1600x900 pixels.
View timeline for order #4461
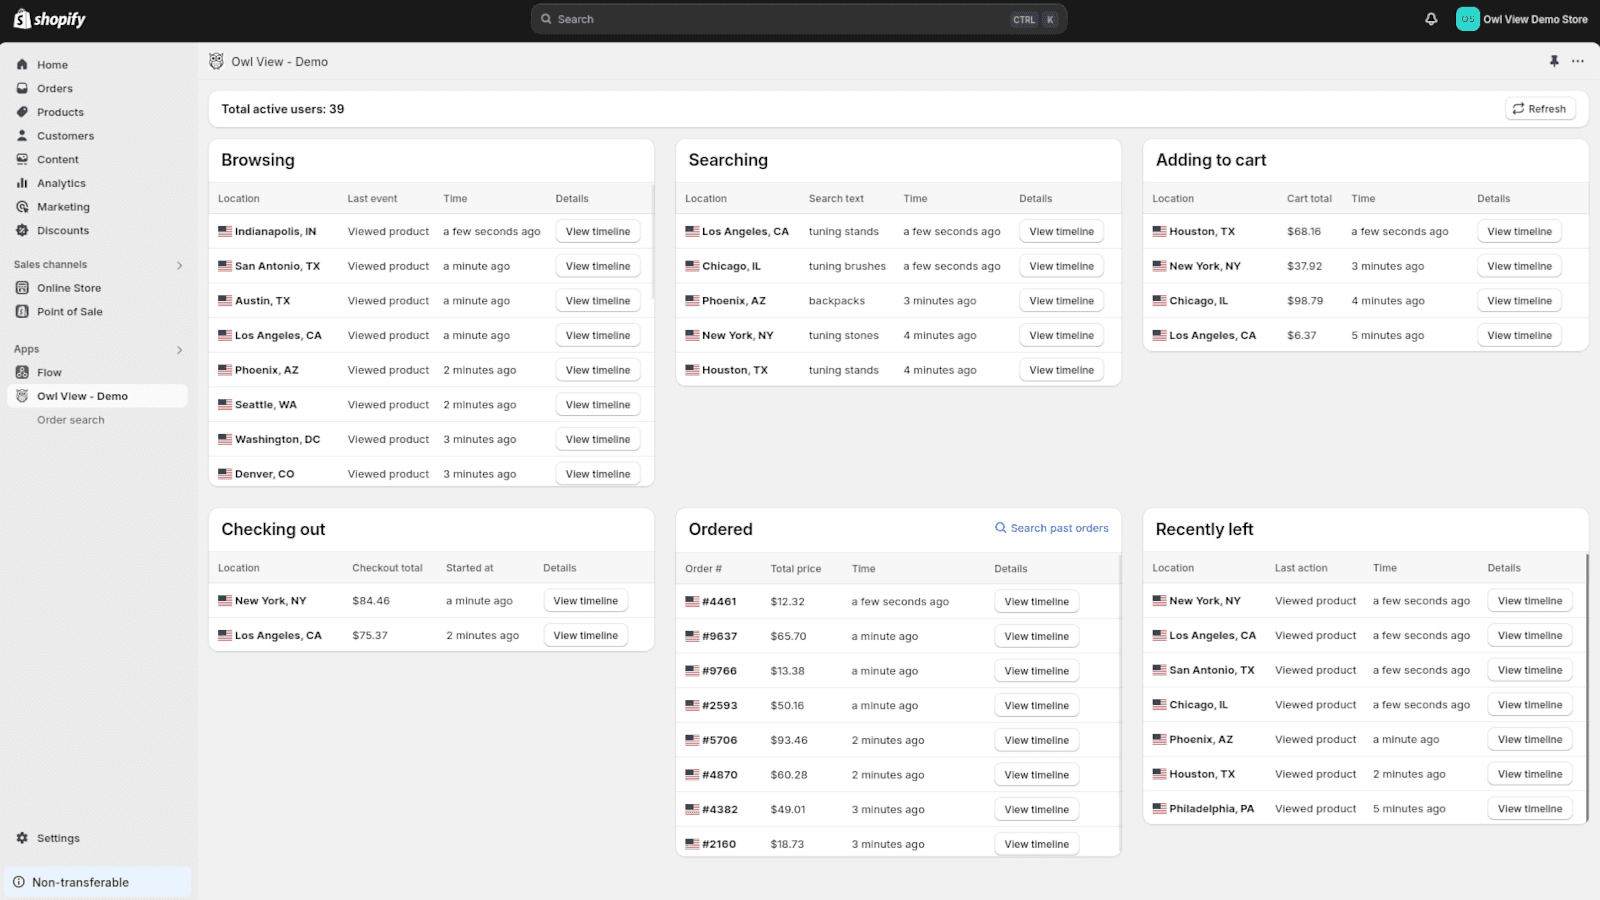pos(1036,600)
